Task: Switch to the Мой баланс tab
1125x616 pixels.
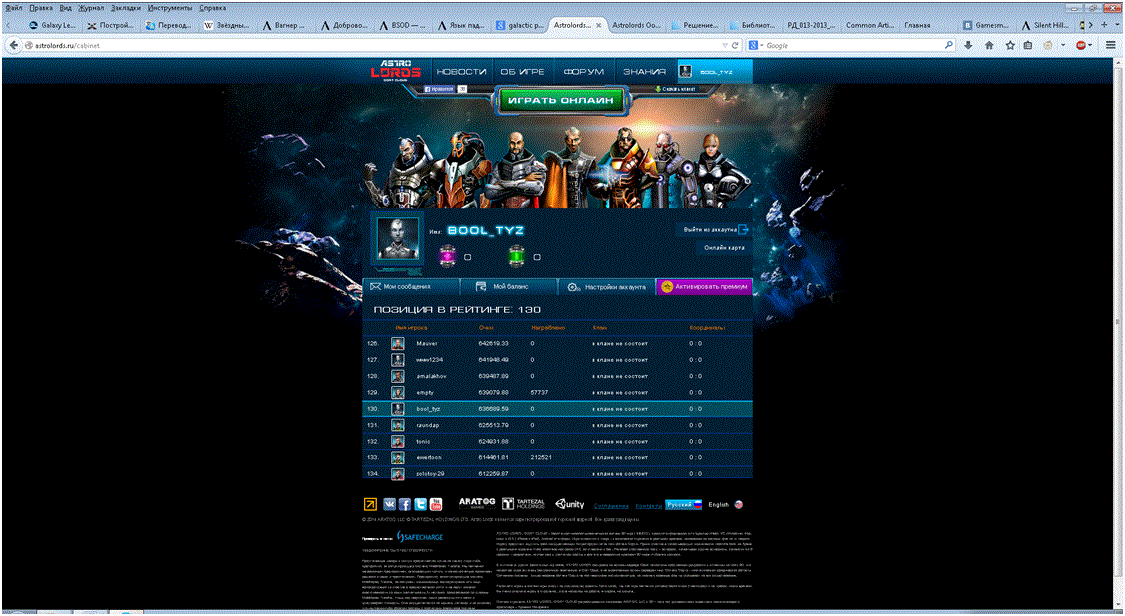Action: tap(508, 286)
